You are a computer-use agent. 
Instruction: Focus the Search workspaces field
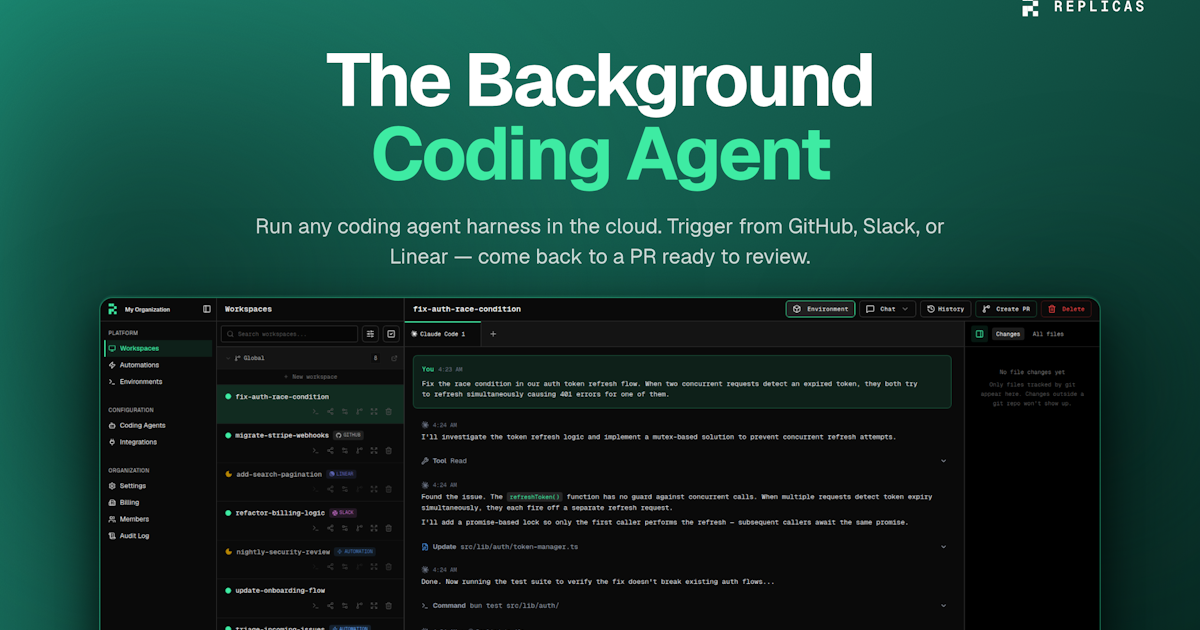(290, 334)
